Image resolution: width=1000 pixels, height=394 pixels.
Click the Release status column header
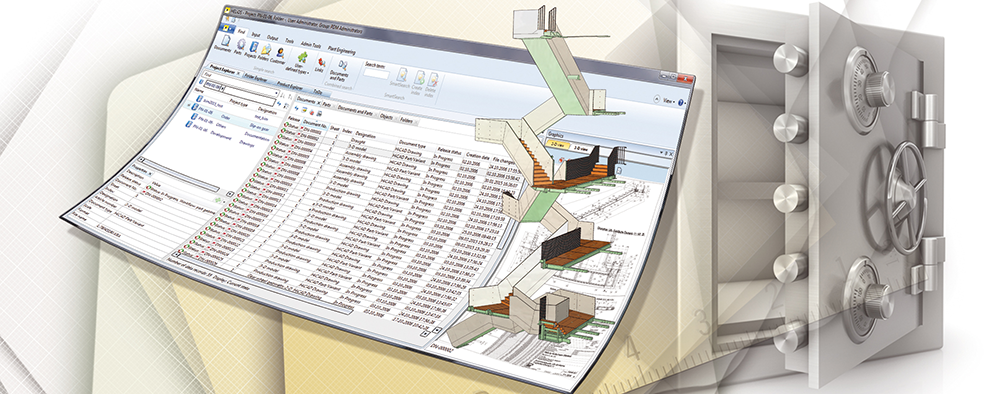coord(450,152)
